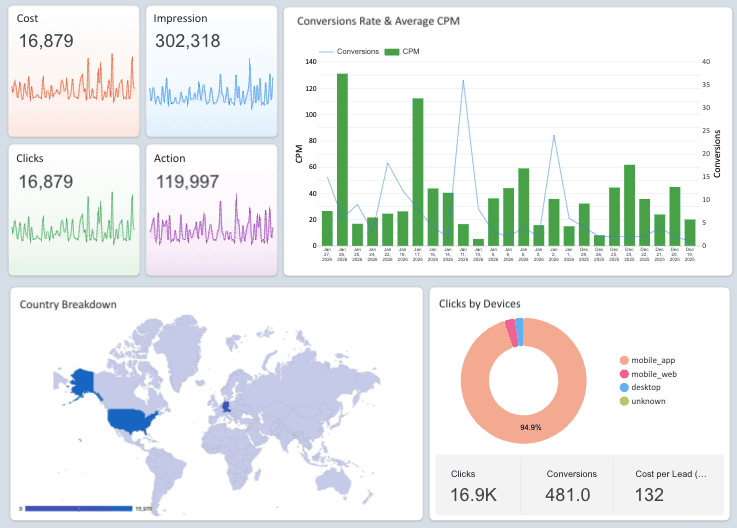737x528 pixels.
Task: Select Australia on the world map
Action: pyautogui.click(x=335, y=480)
